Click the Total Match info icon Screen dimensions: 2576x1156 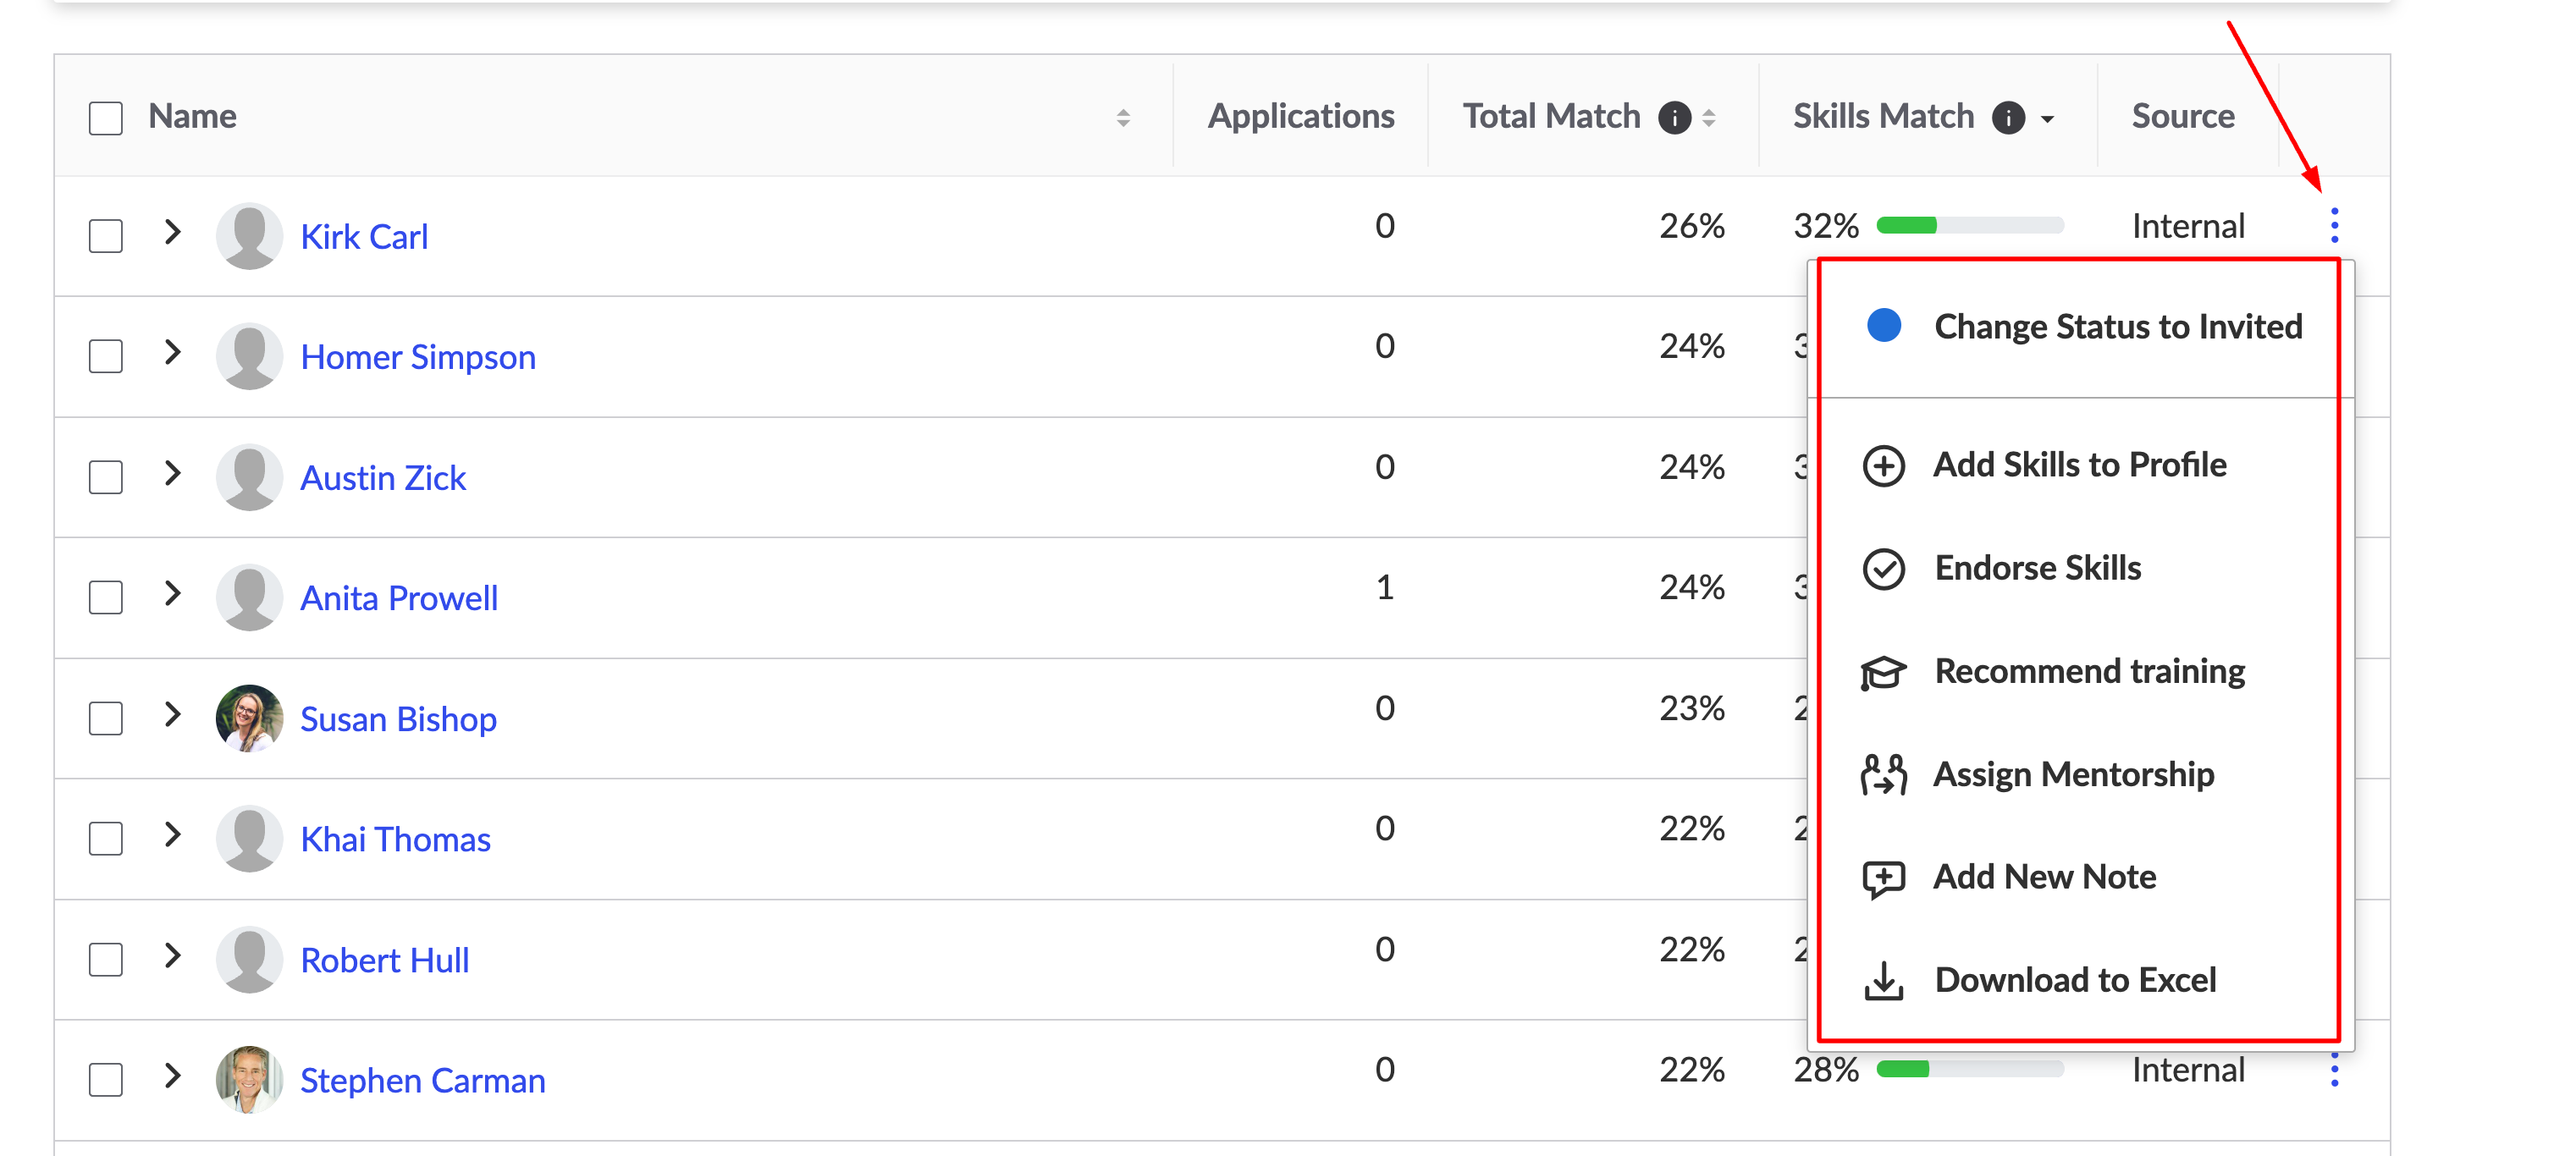pyautogui.click(x=1674, y=117)
